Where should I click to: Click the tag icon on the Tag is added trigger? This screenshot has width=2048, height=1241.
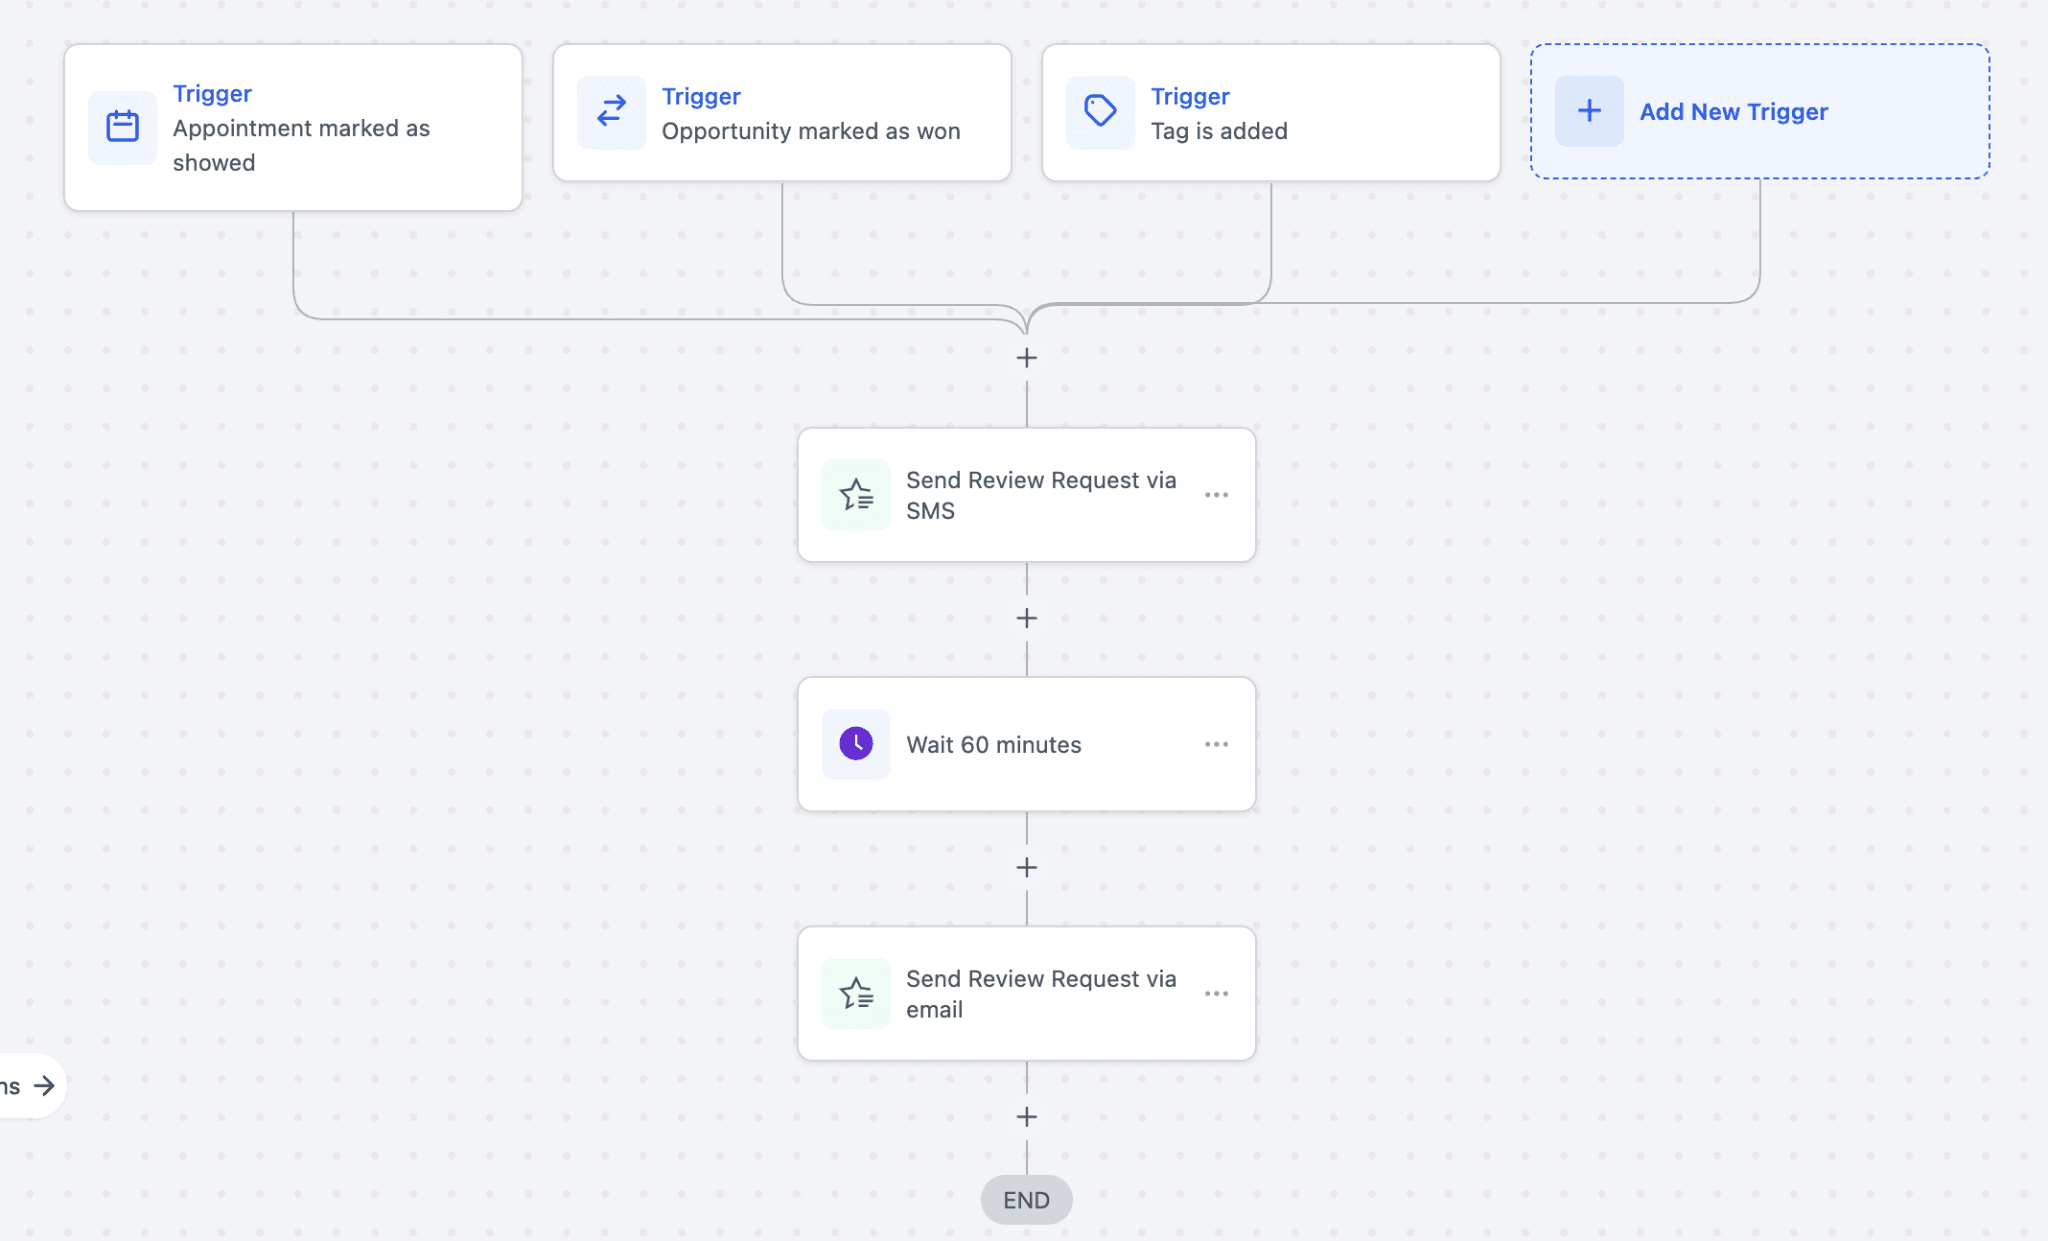(1100, 111)
